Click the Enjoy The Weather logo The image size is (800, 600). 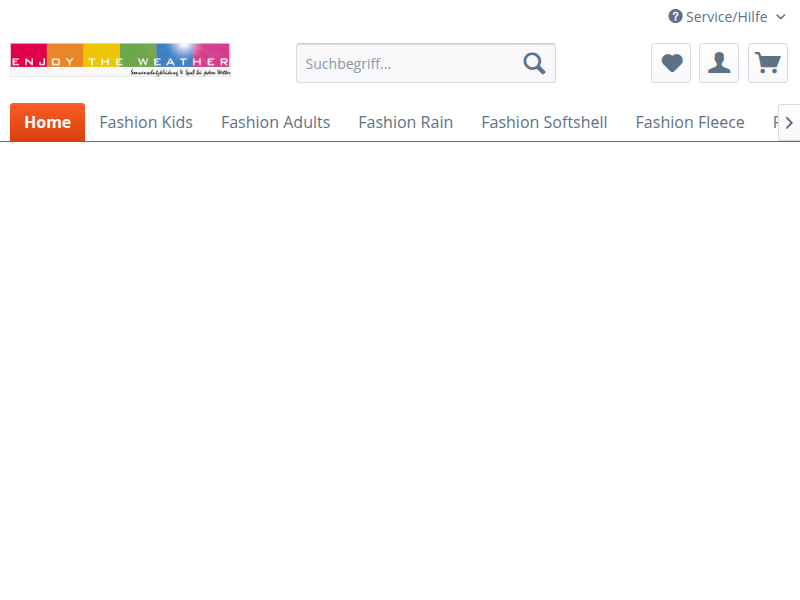pos(120,59)
